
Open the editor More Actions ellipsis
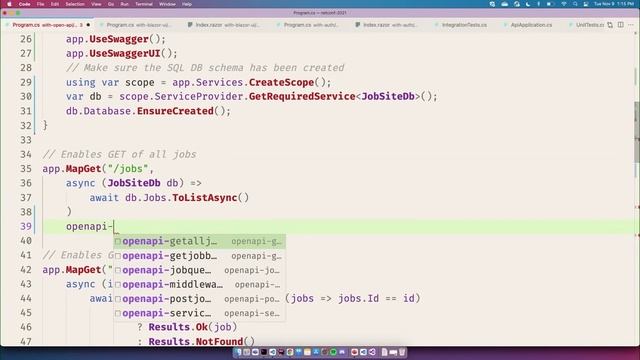(631, 25)
